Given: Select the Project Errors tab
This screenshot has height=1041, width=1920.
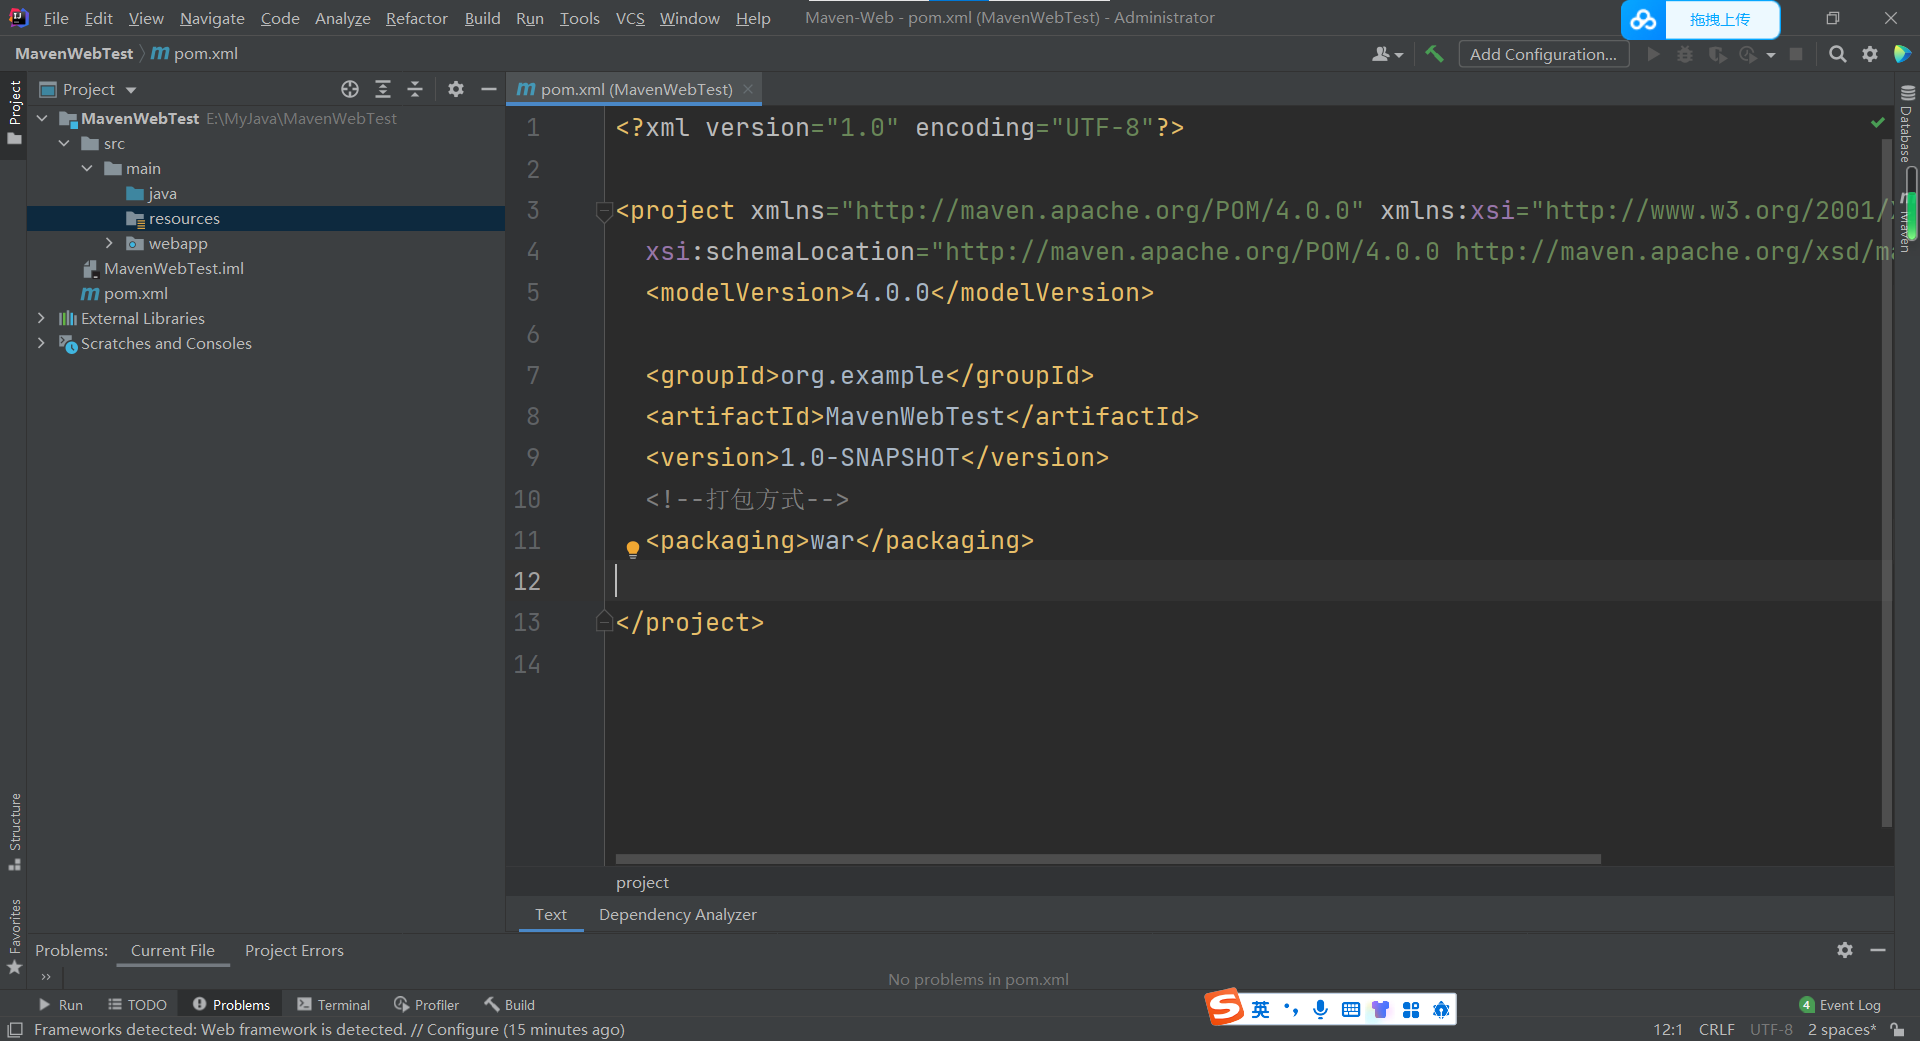Looking at the screenshot, I should [294, 950].
